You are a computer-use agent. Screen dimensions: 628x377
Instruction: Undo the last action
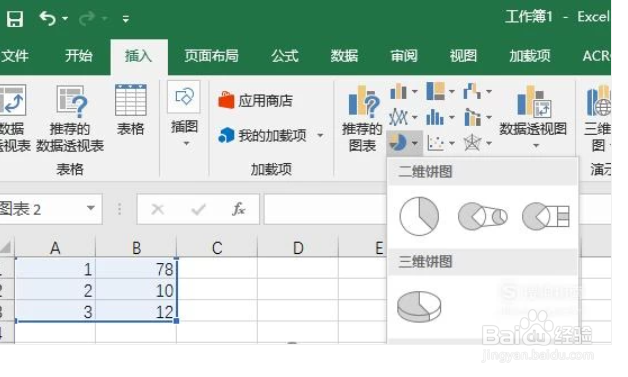click(48, 18)
